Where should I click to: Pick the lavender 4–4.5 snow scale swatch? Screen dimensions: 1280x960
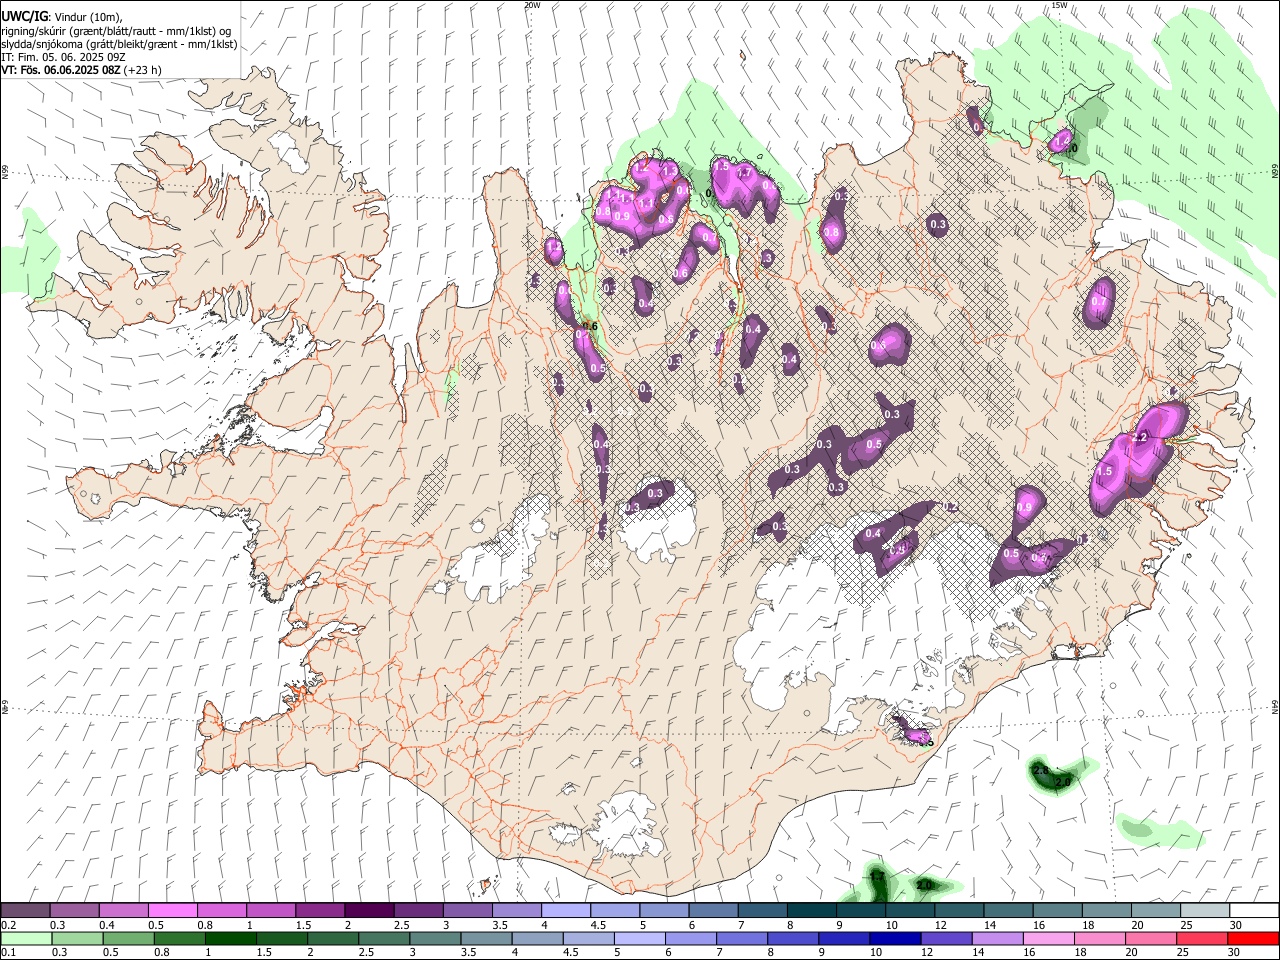[565, 911]
